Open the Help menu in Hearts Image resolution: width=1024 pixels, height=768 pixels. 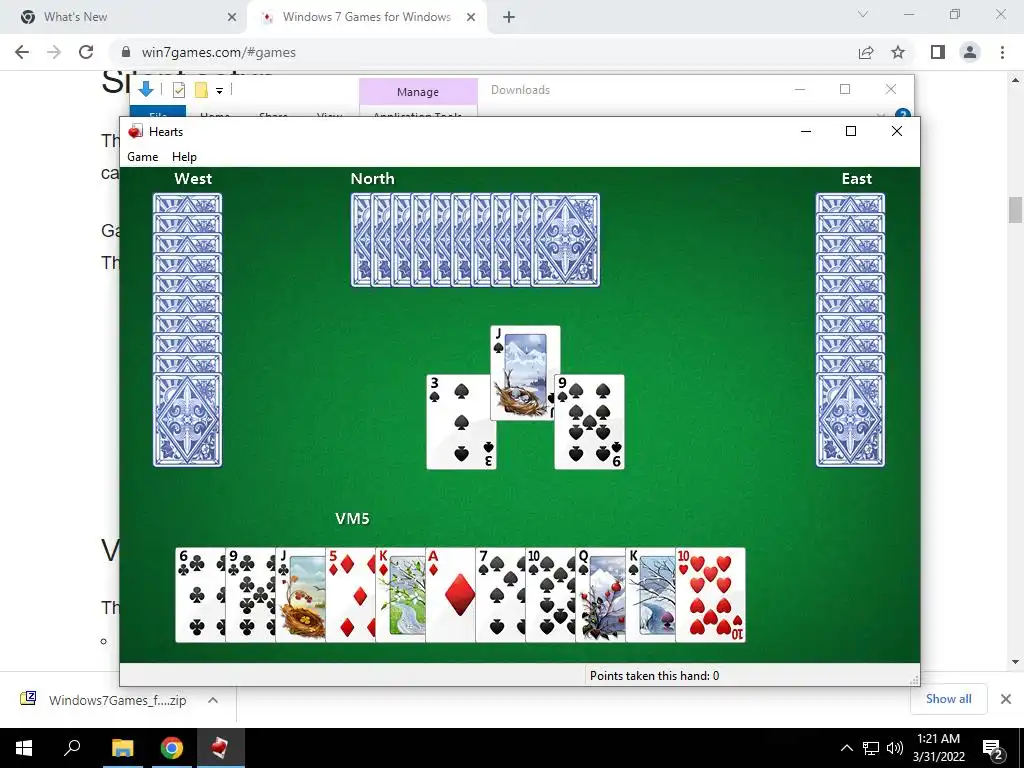click(x=184, y=157)
